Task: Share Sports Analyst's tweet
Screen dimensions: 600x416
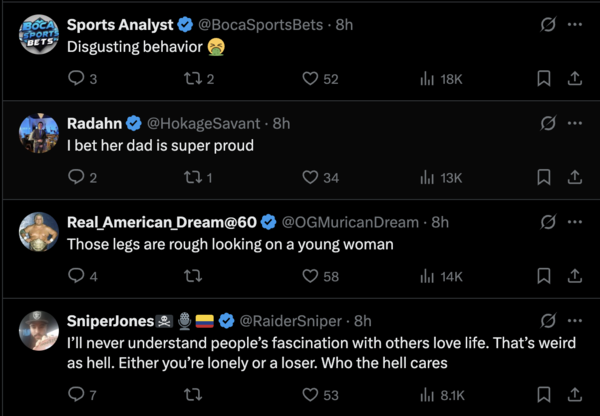Action: tap(575, 78)
